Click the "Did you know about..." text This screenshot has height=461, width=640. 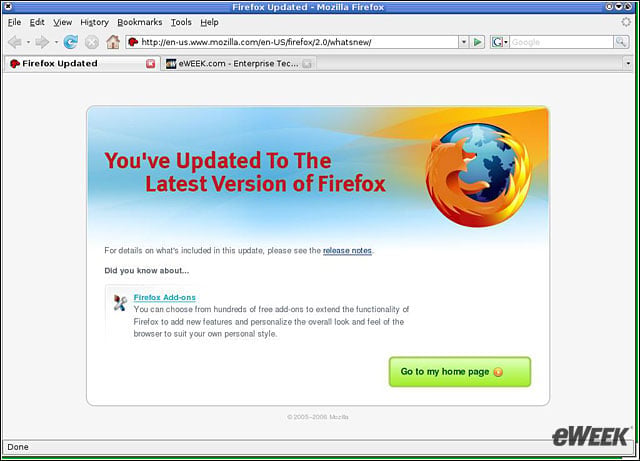tap(147, 271)
